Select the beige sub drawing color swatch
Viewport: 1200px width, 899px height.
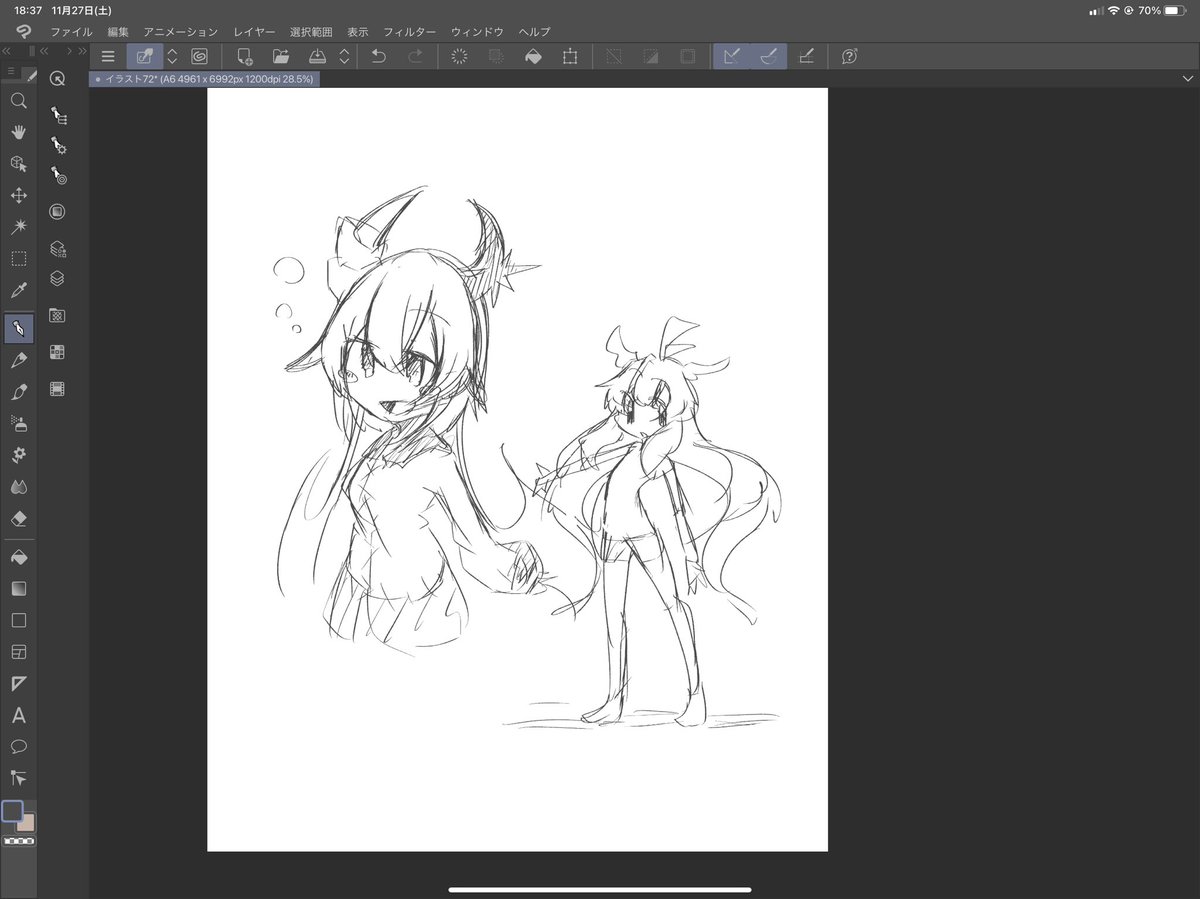pyautogui.click(x=27, y=823)
